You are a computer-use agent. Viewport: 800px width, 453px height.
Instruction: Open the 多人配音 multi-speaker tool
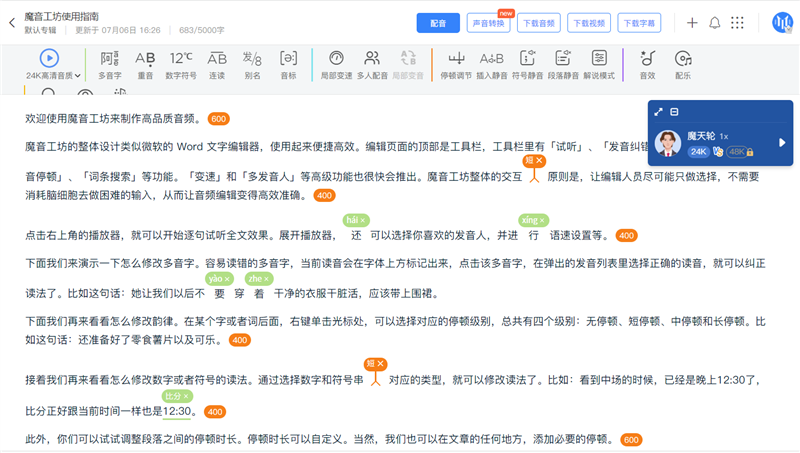point(371,64)
